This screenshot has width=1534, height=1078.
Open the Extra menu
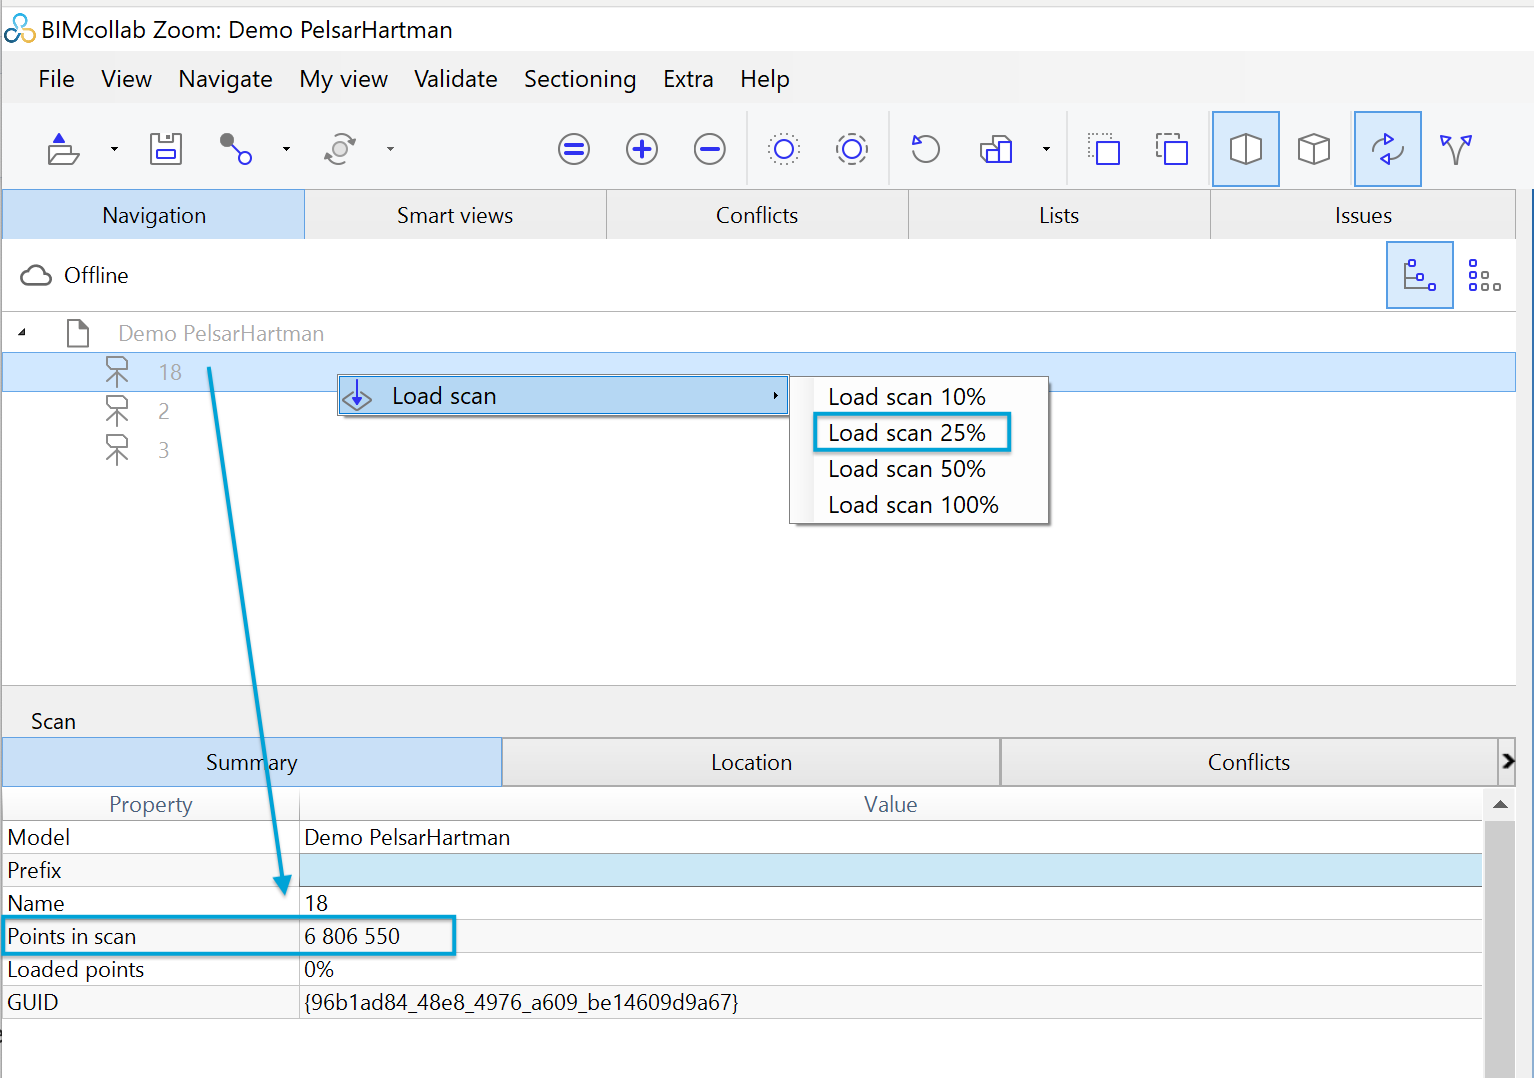(688, 79)
